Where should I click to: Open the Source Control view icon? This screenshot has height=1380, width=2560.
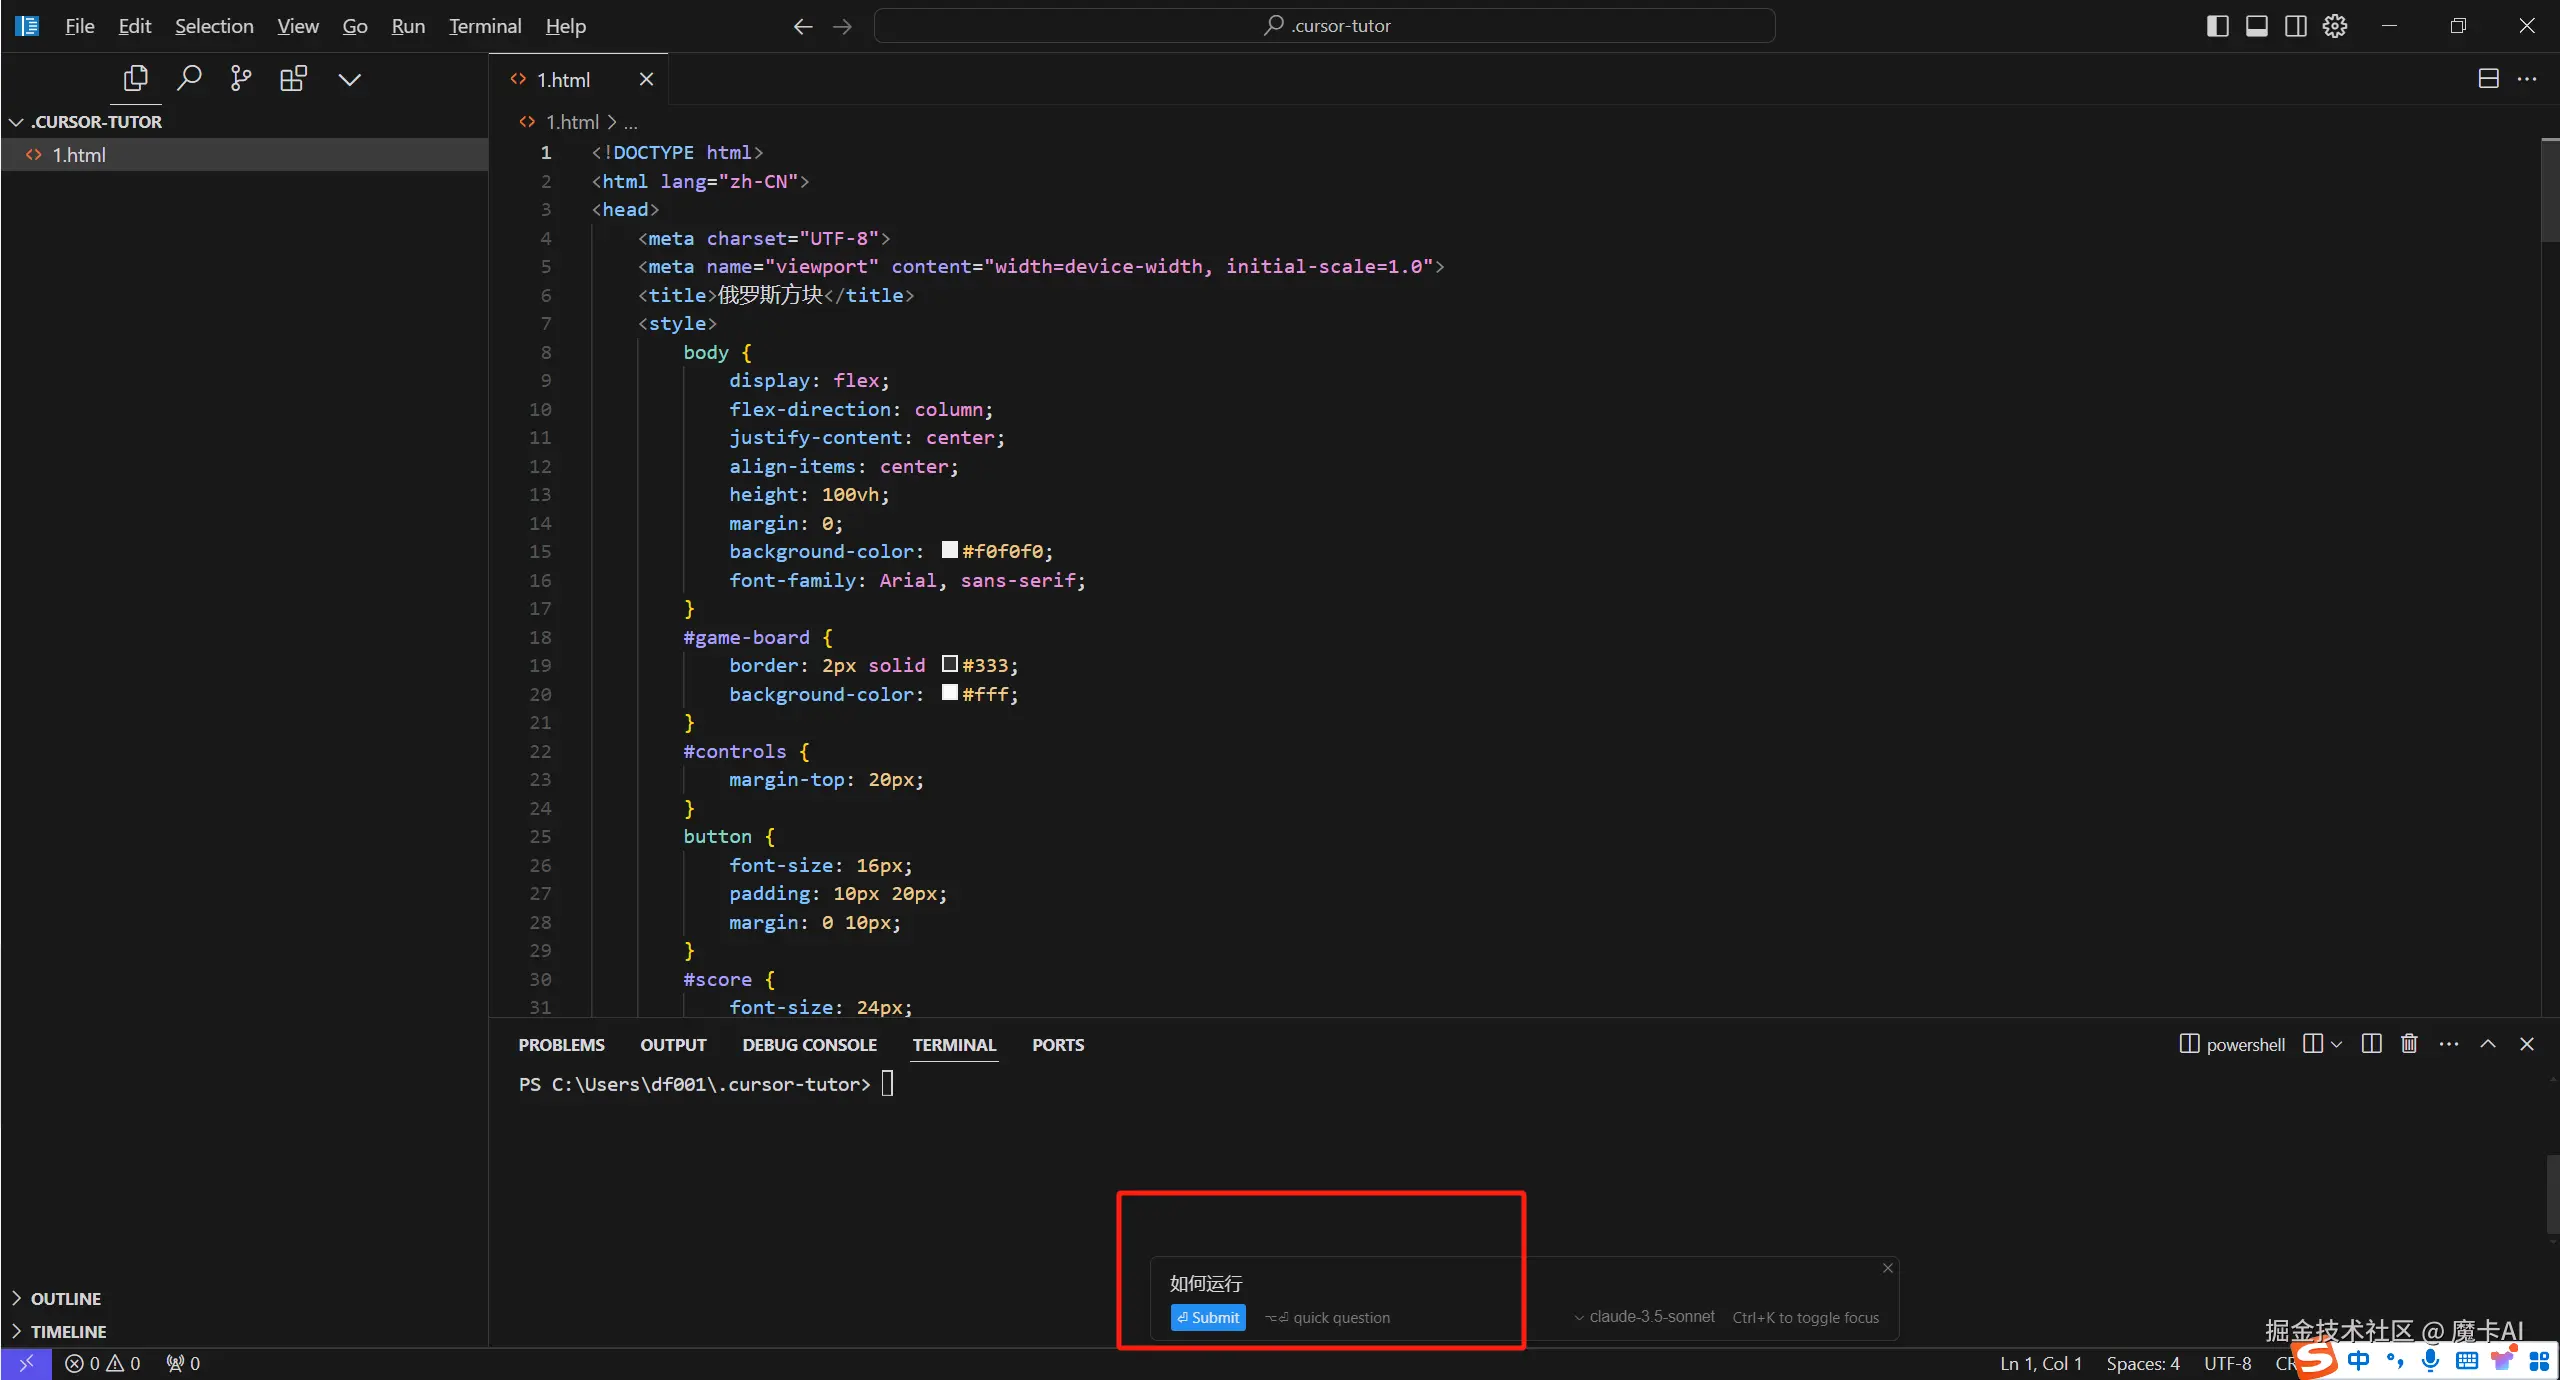pos(240,78)
